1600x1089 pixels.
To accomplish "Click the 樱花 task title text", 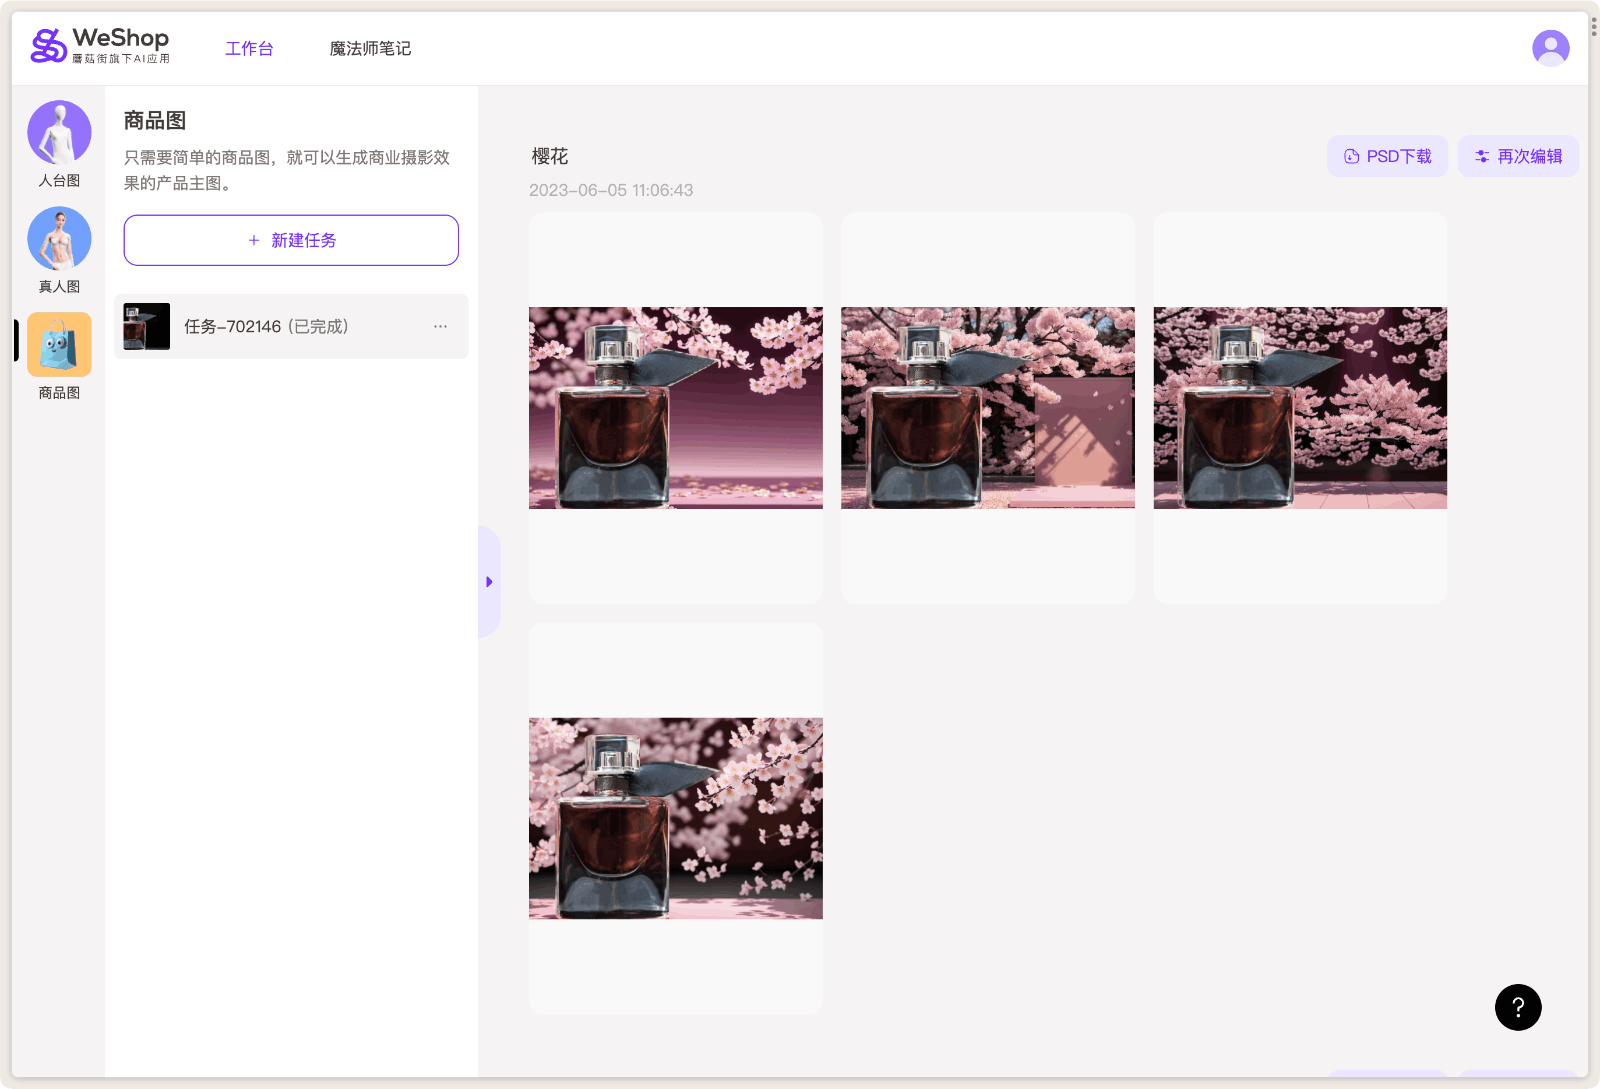I will point(547,156).
